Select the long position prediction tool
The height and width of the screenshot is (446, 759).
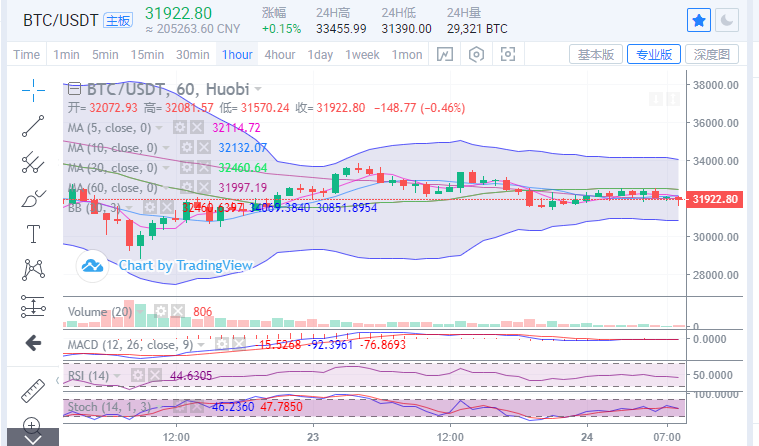click(33, 306)
